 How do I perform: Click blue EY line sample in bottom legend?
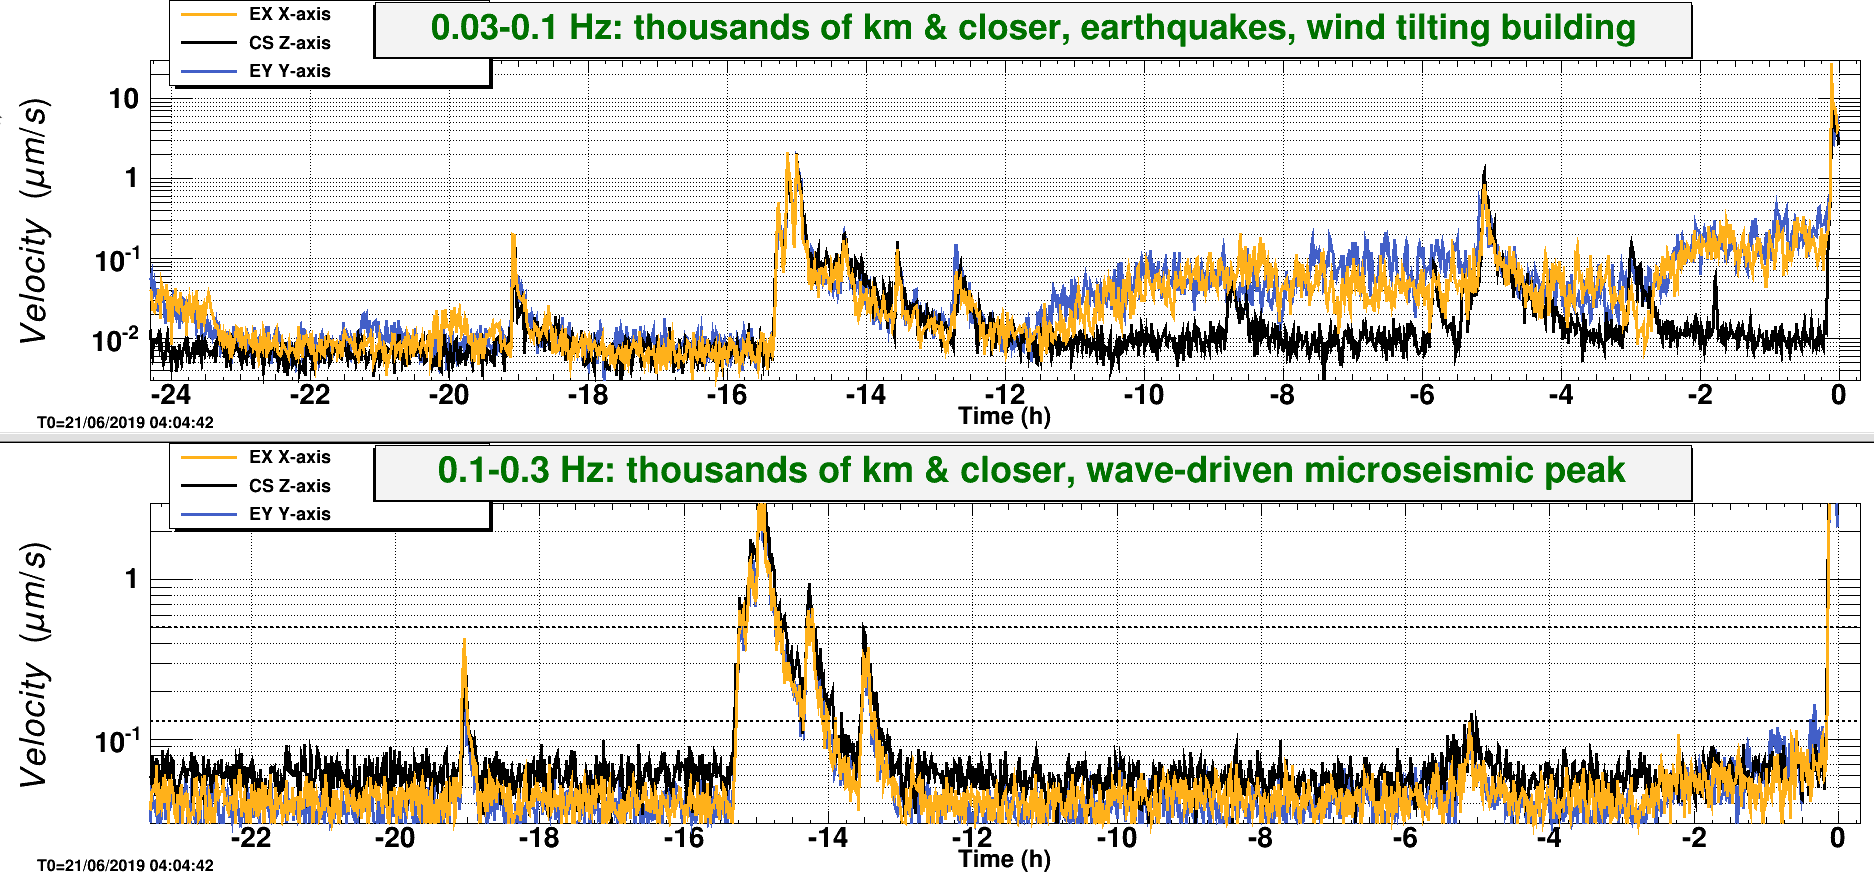tap(209, 514)
